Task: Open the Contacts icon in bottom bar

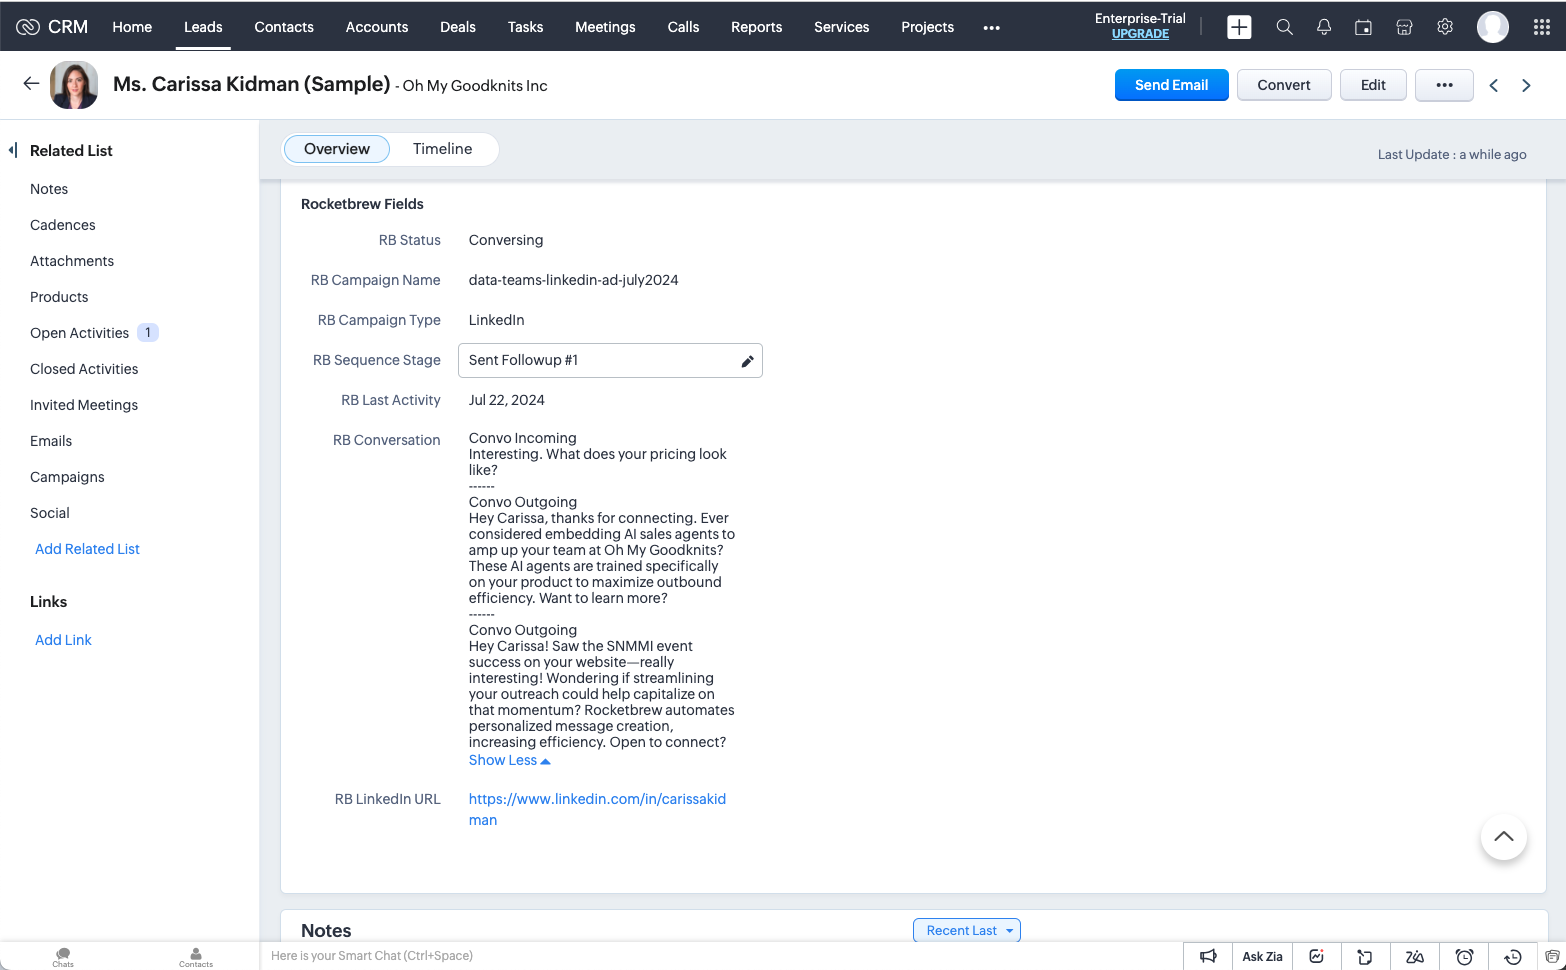Action: 196,957
